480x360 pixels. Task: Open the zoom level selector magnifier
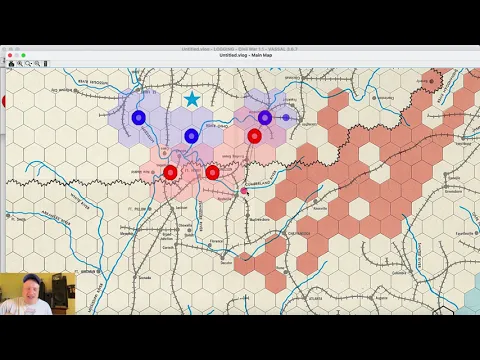[29, 64]
